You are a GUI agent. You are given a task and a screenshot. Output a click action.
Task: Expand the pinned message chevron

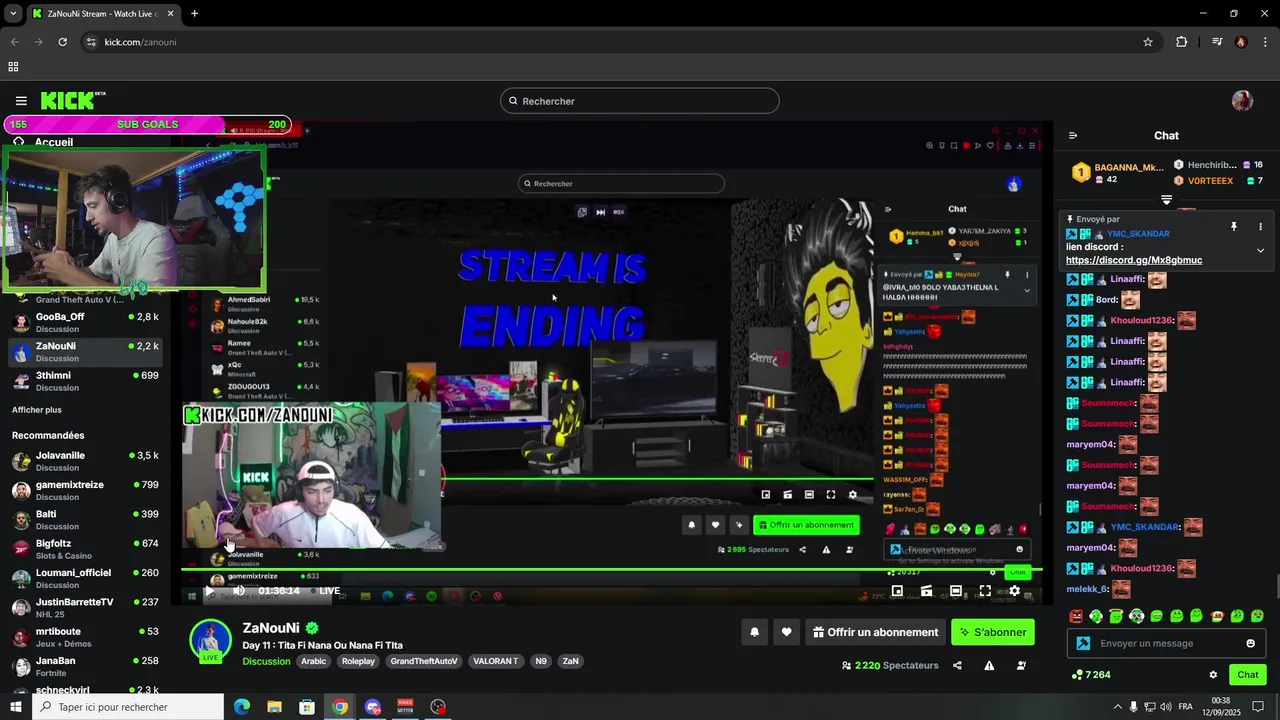(1260, 251)
